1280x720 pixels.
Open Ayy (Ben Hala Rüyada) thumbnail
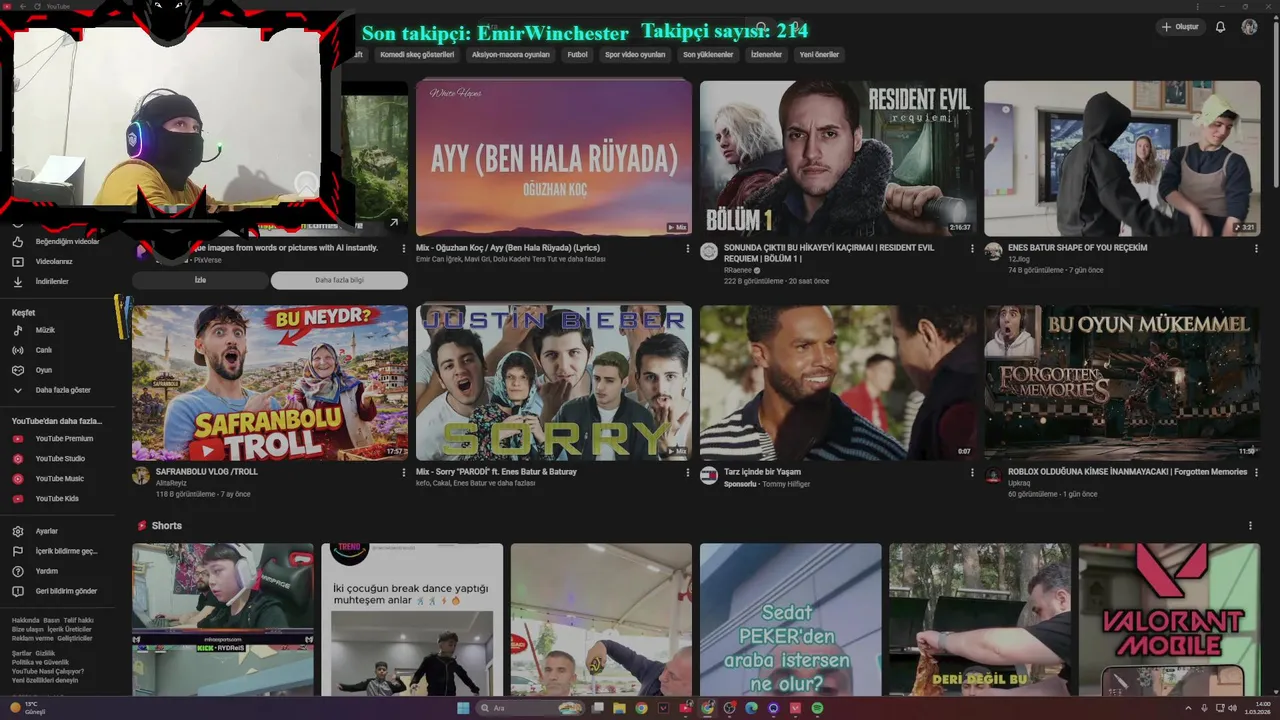click(554, 158)
